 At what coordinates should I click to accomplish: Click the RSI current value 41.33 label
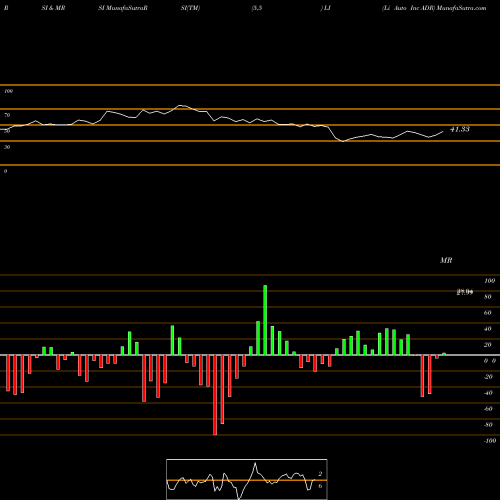coord(460,129)
